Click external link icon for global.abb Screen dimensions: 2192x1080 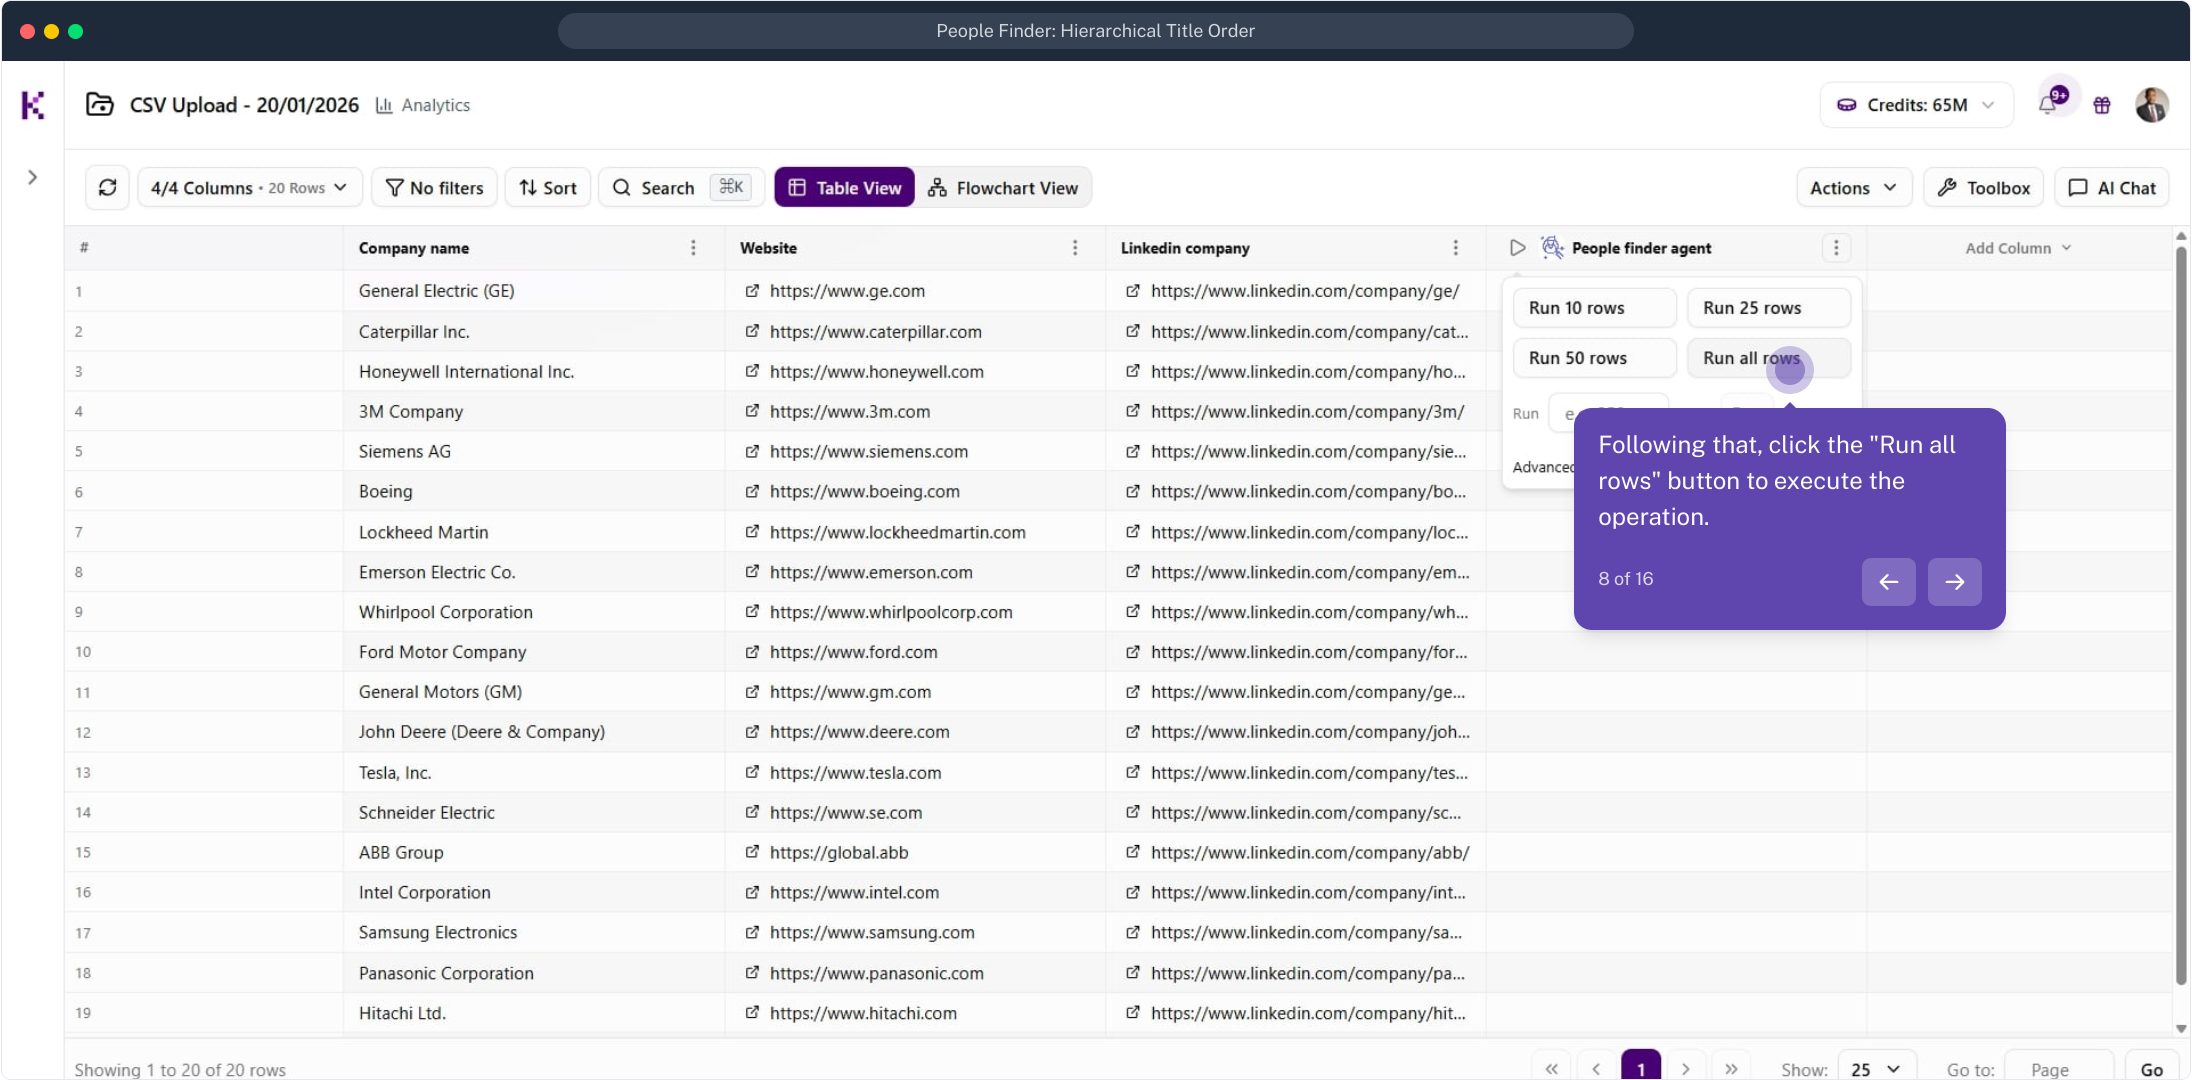coord(752,852)
